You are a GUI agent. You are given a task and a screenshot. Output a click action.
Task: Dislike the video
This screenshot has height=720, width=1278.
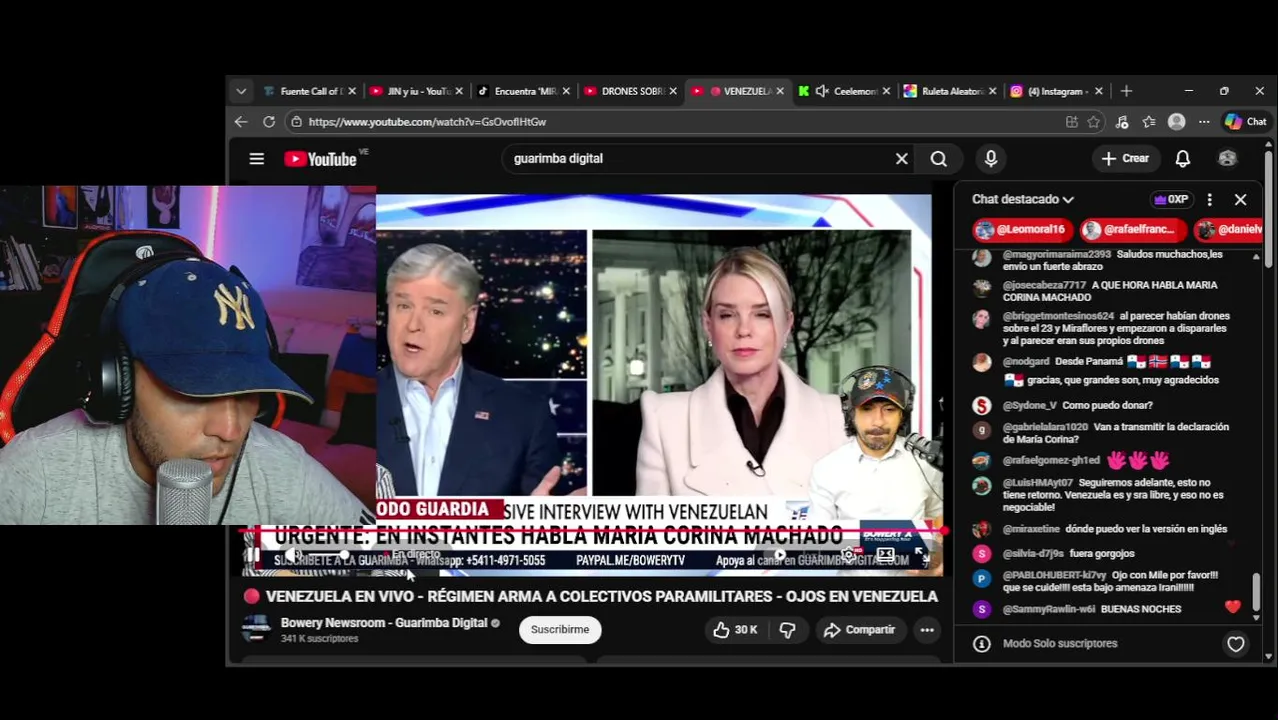(788, 629)
